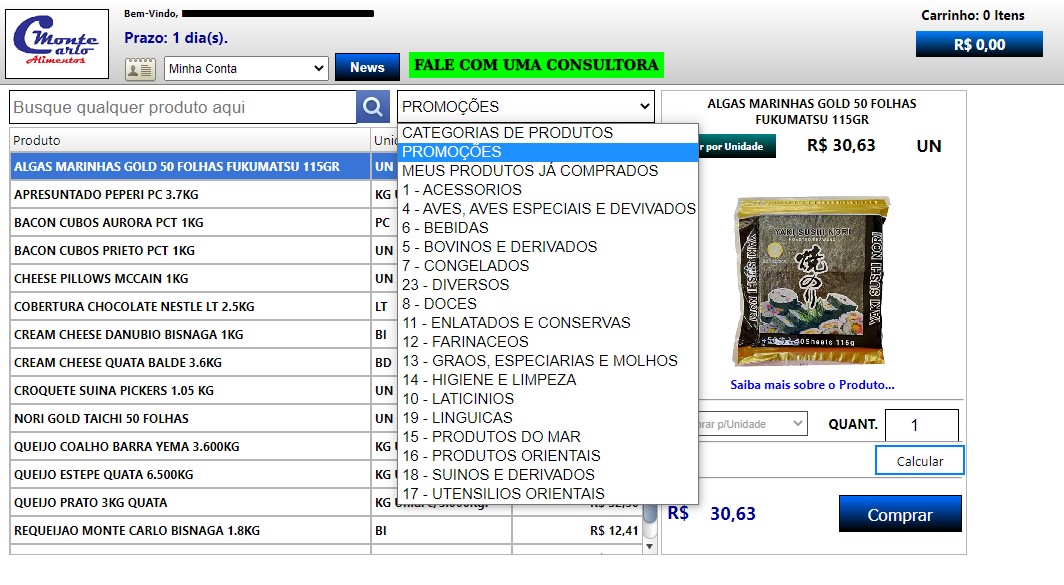
Task: Click the cart total showing R$ 0,00
Action: point(978,43)
